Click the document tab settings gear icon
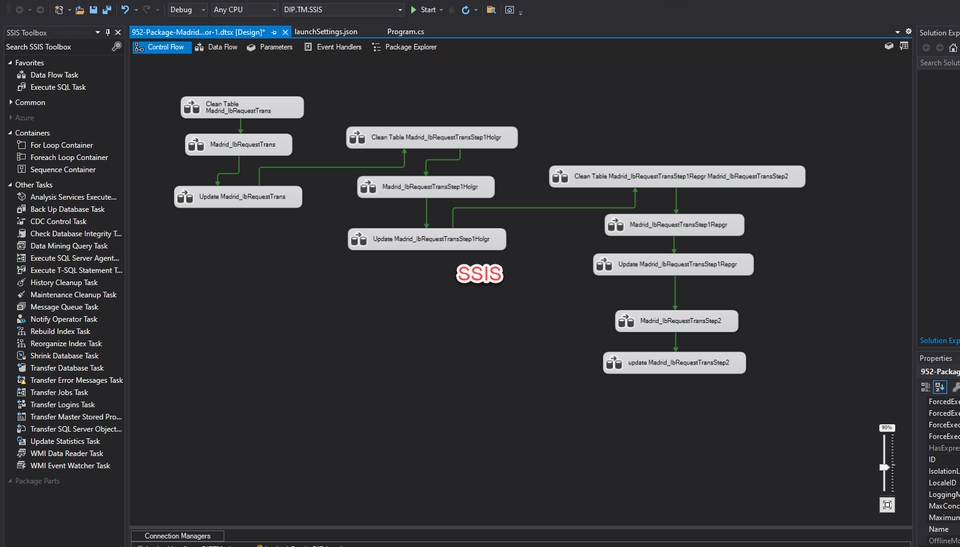 click(909, 31)
